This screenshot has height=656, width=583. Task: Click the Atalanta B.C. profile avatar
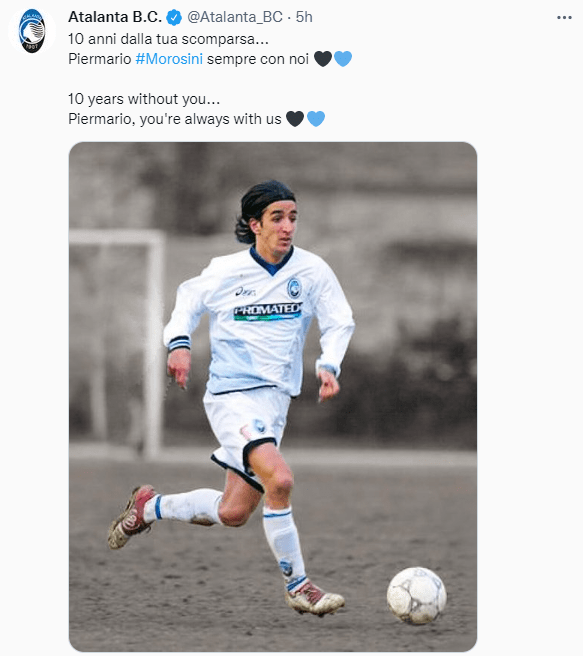[x=32, y=31]
